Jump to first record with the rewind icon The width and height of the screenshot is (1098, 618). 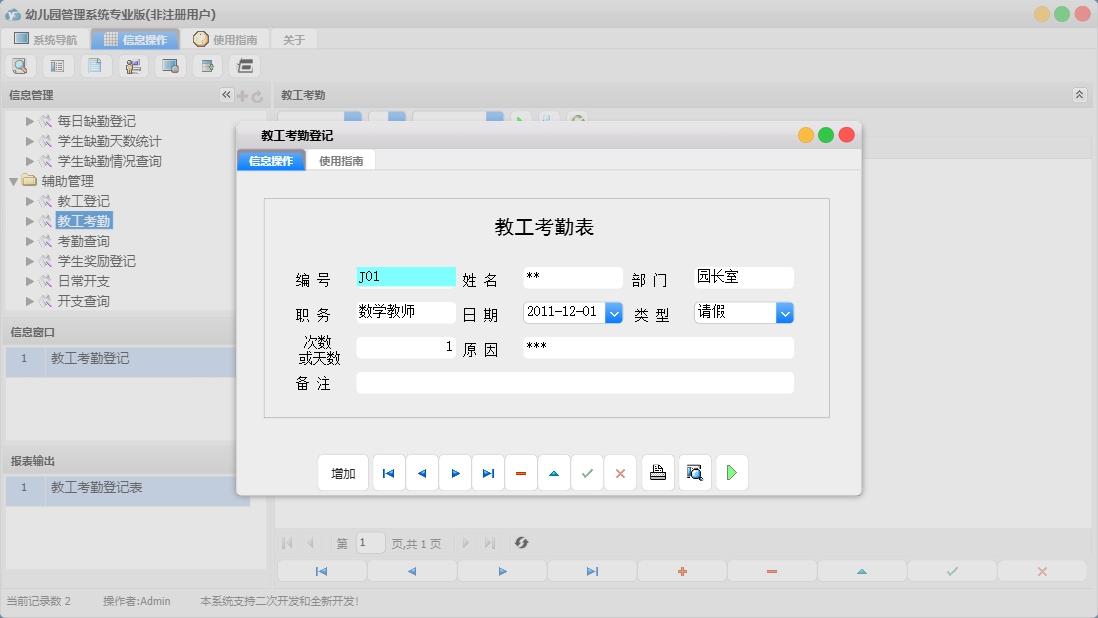(388, 472)
